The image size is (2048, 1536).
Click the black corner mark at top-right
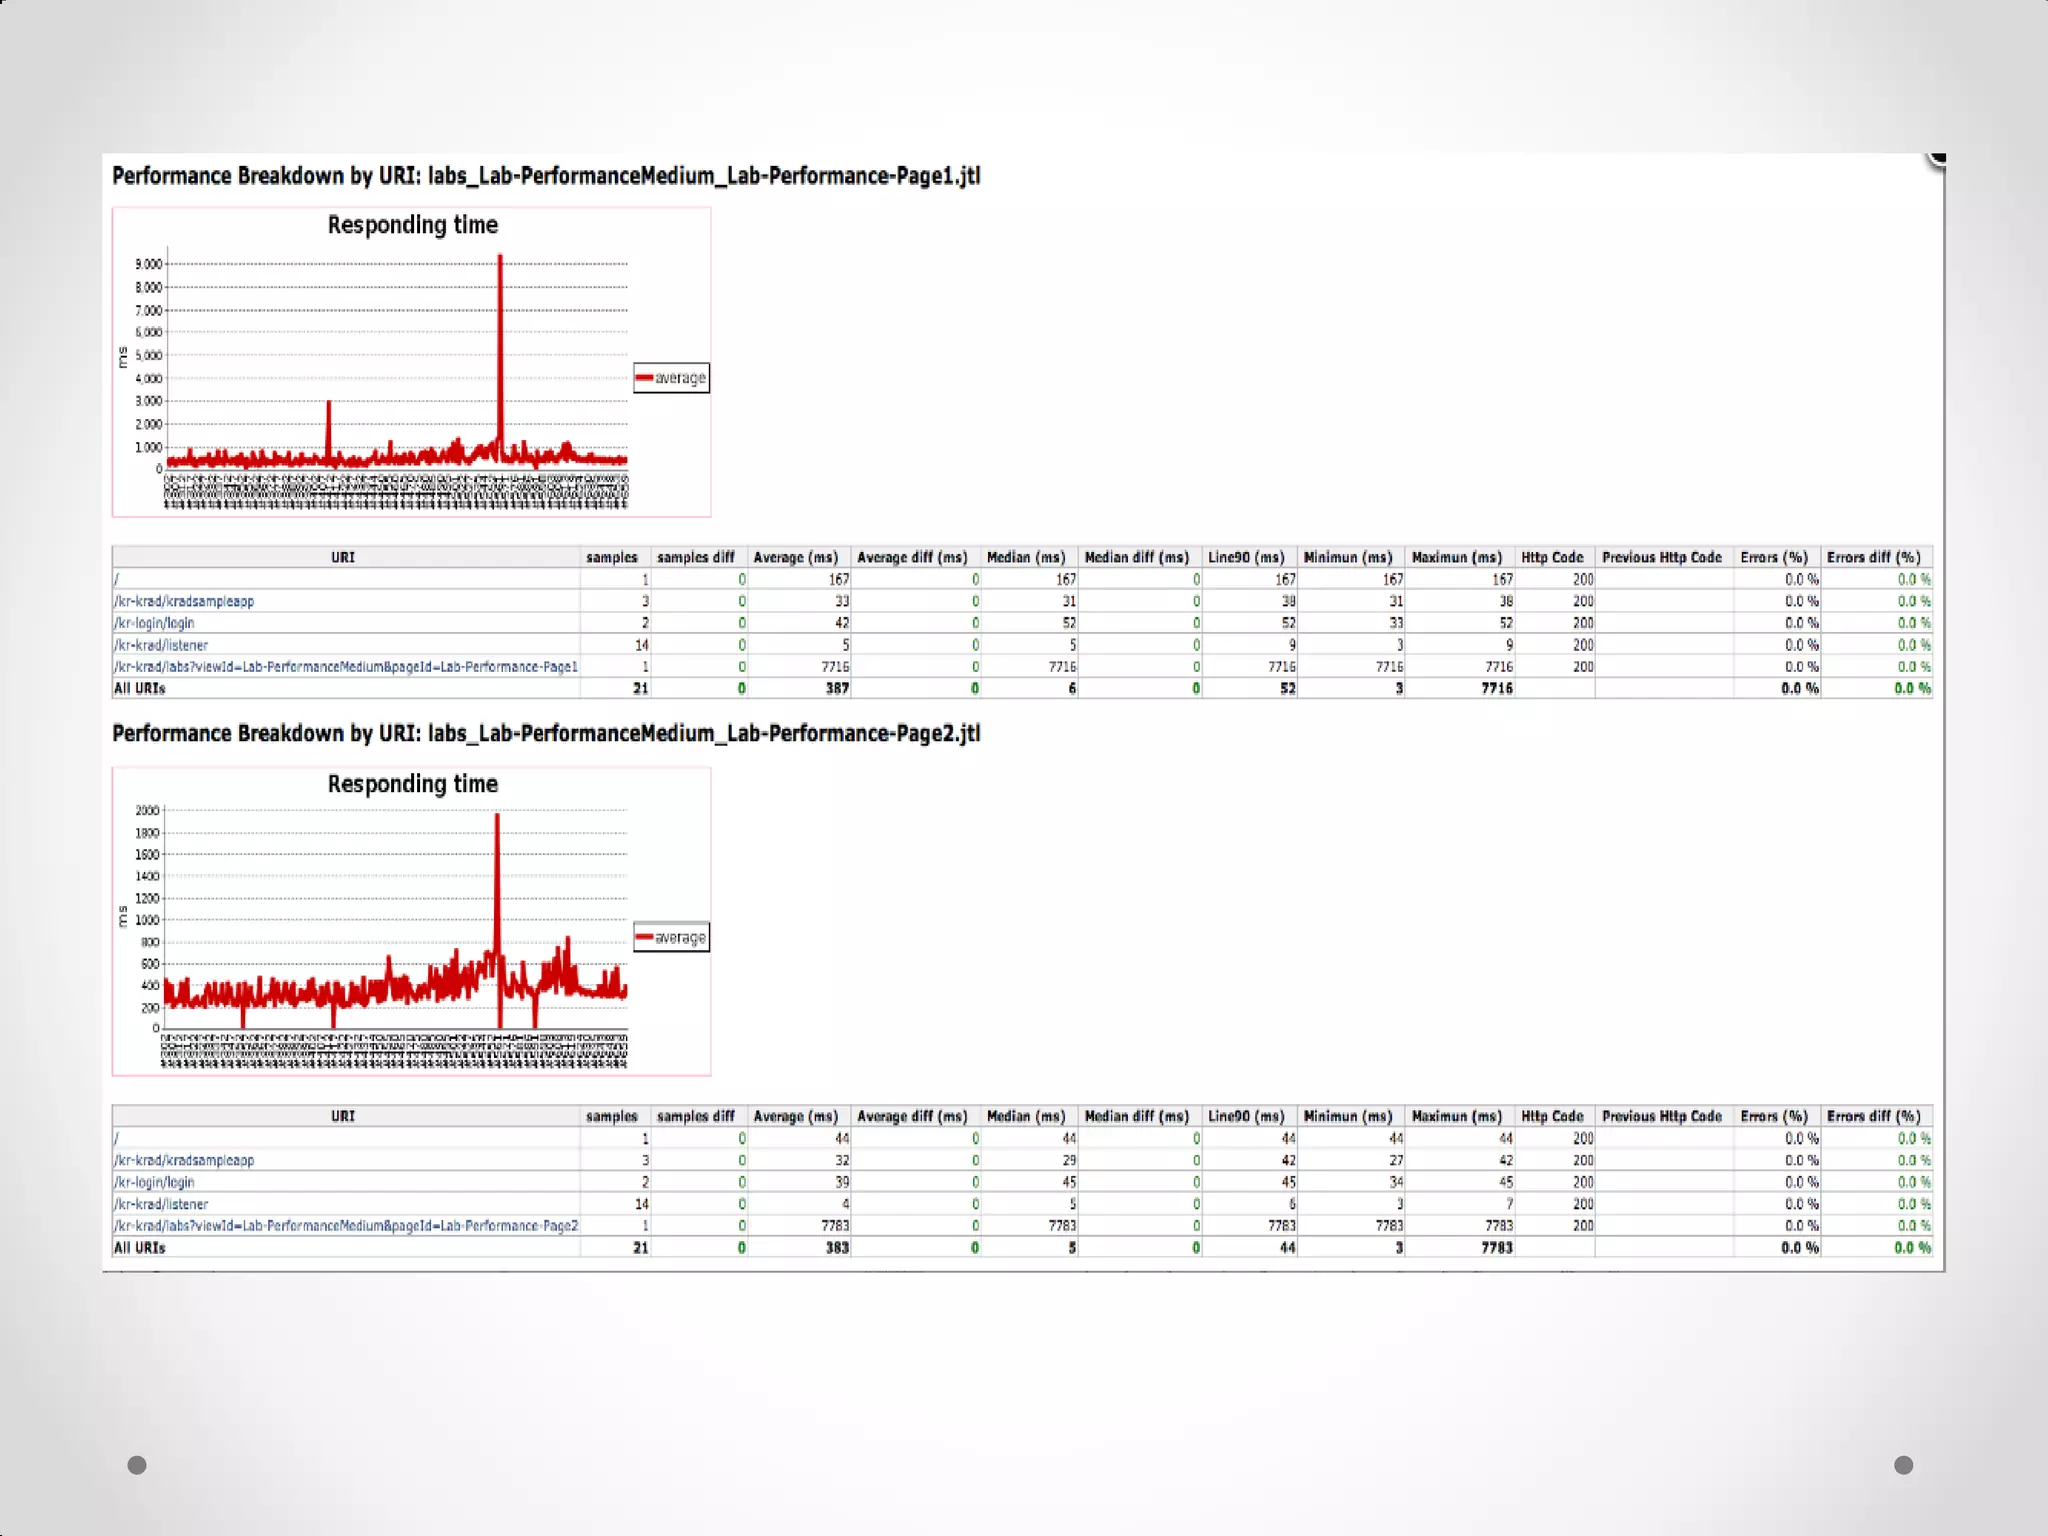click(1937, 160)
